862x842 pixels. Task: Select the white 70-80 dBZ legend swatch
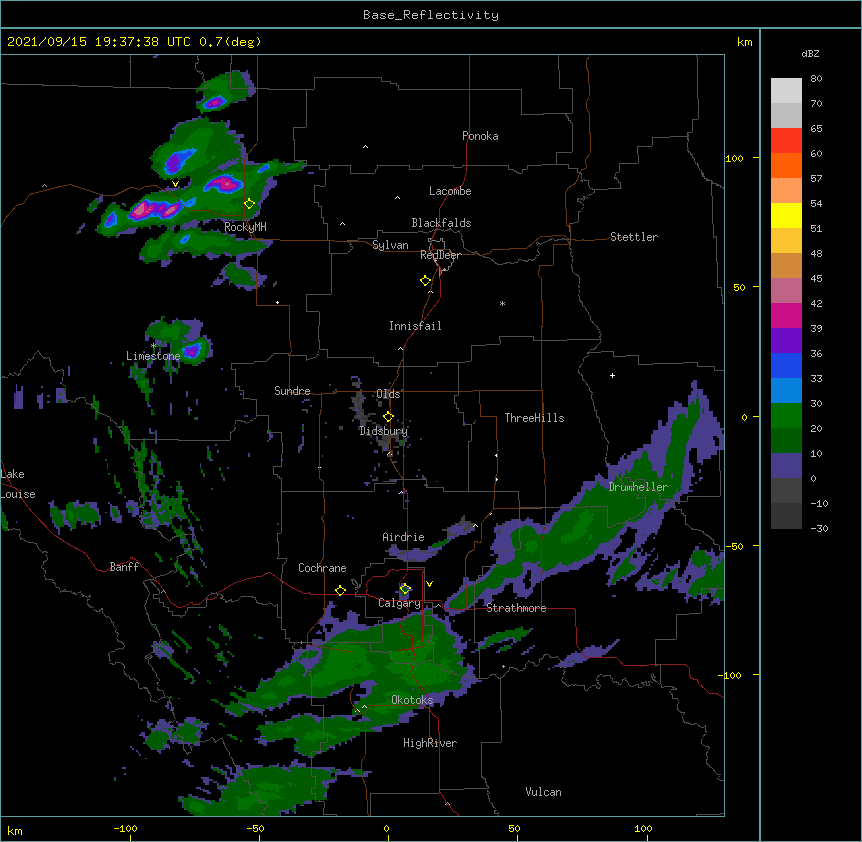point(786,90)
